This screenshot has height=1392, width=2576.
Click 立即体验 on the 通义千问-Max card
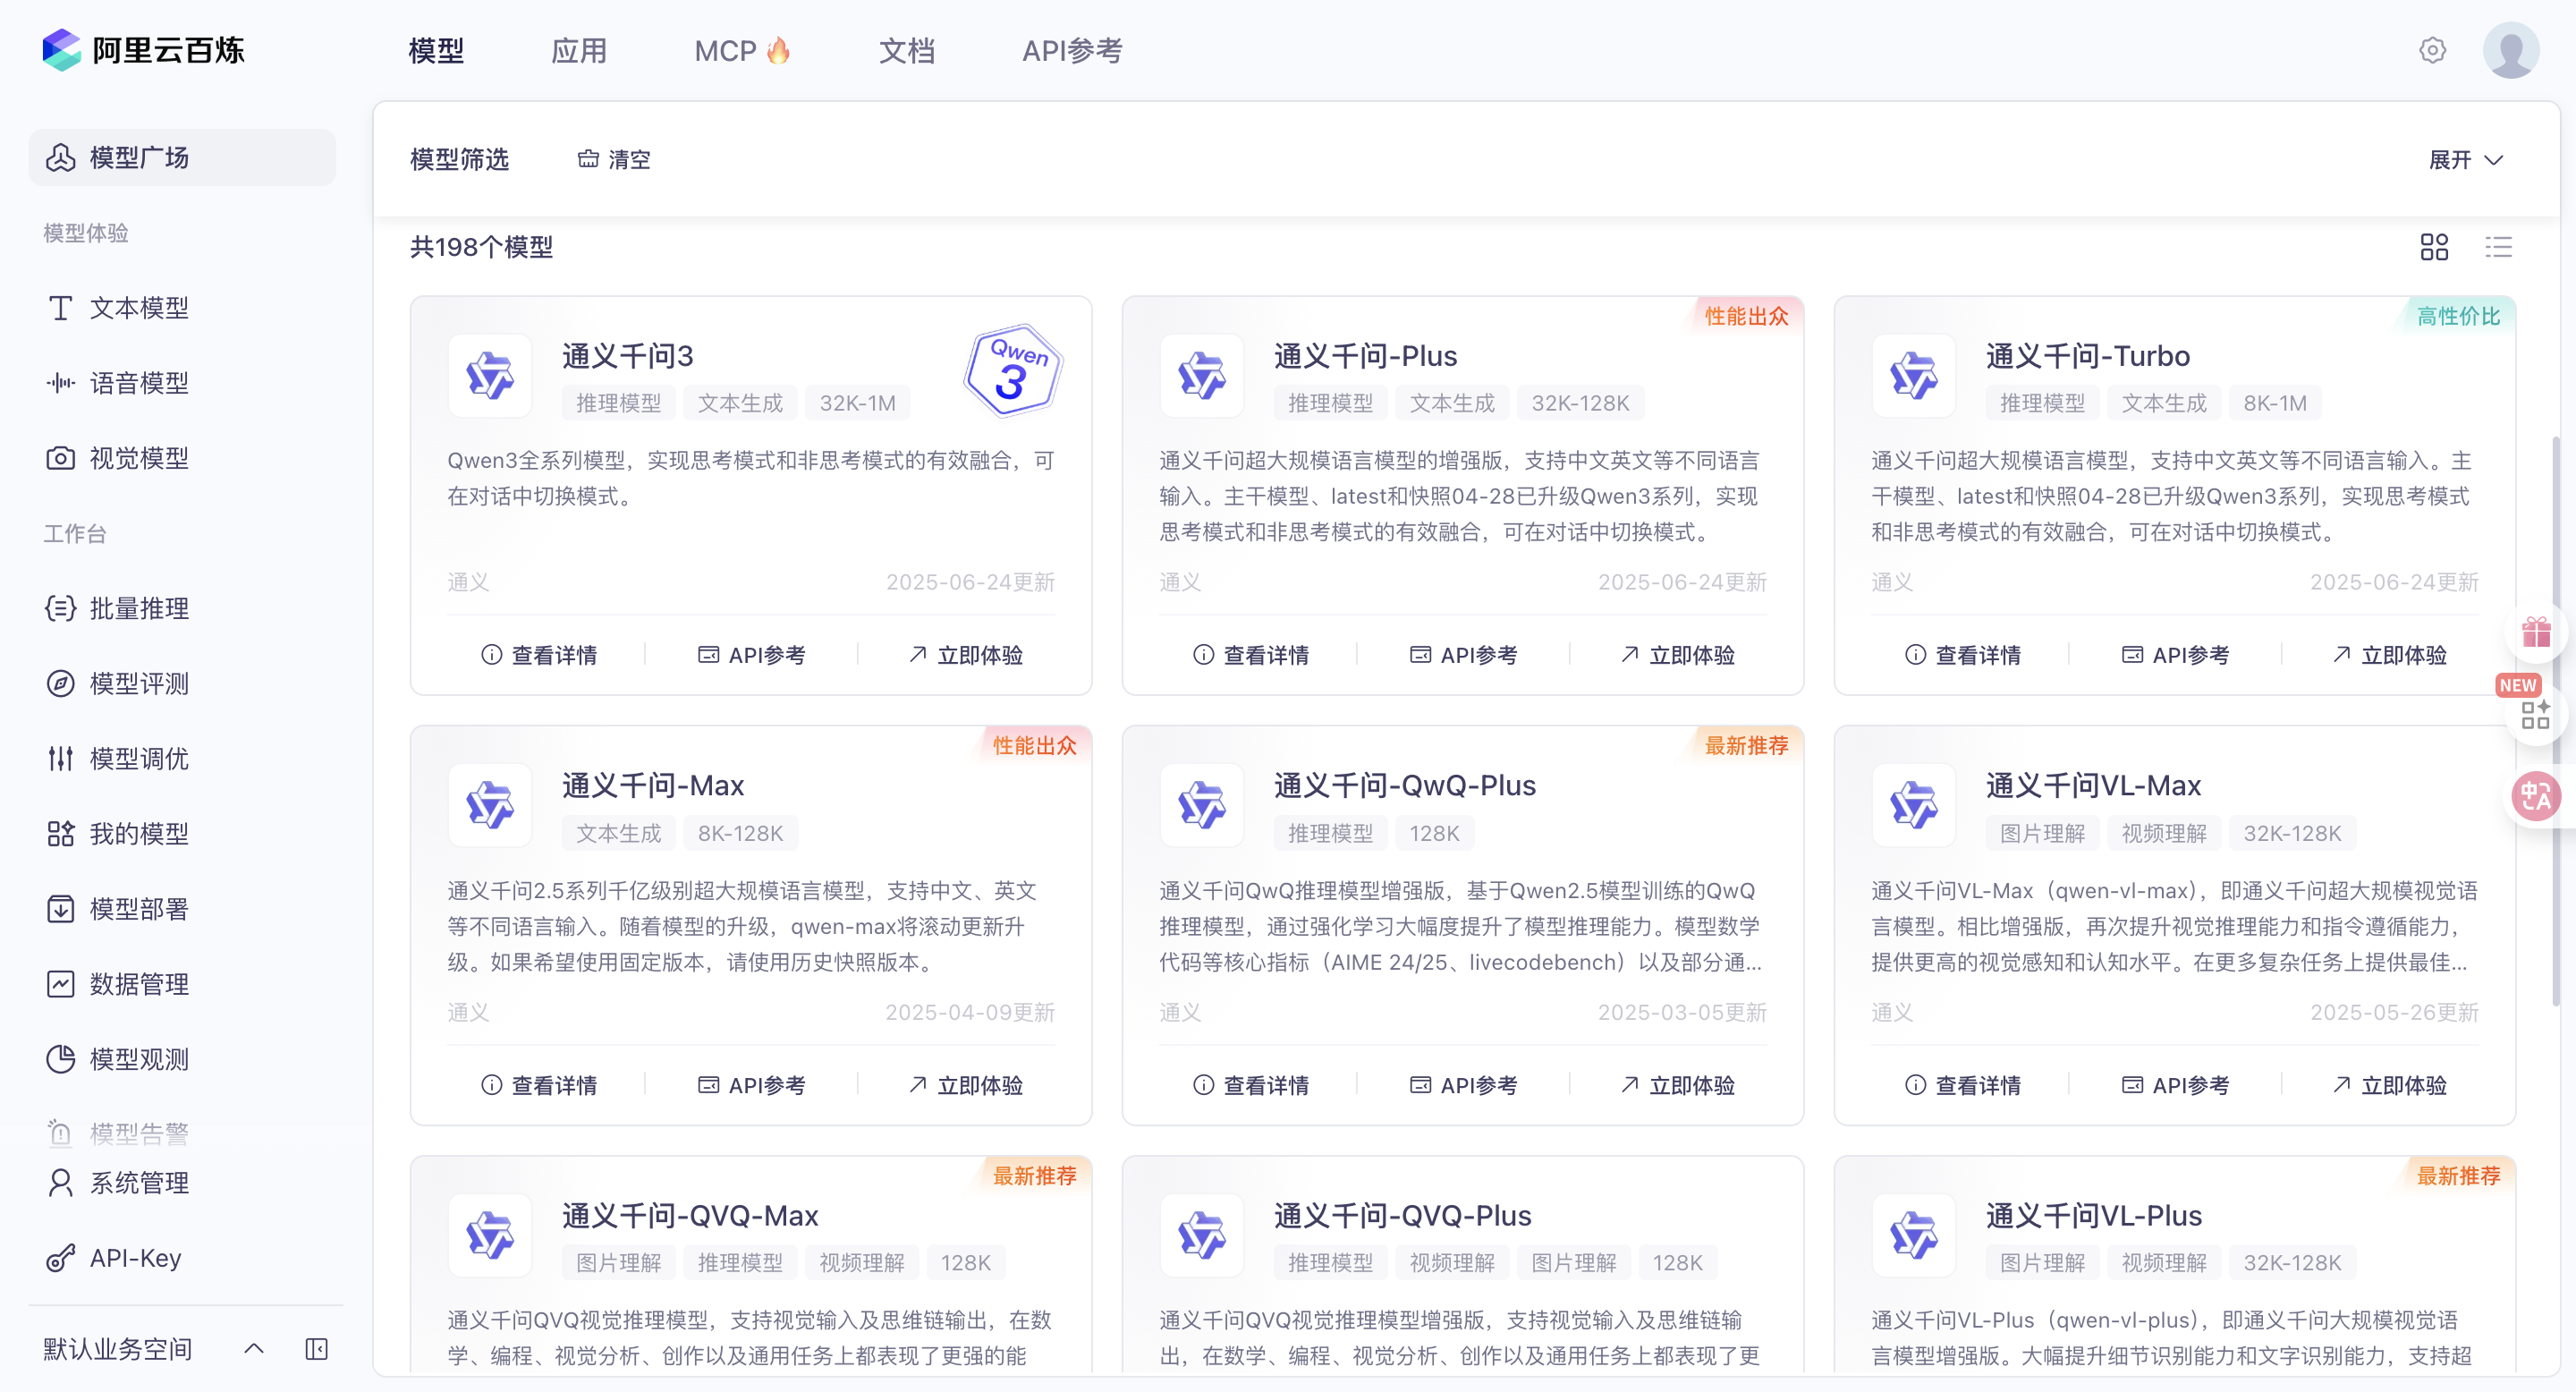[x=965, y=1085]
